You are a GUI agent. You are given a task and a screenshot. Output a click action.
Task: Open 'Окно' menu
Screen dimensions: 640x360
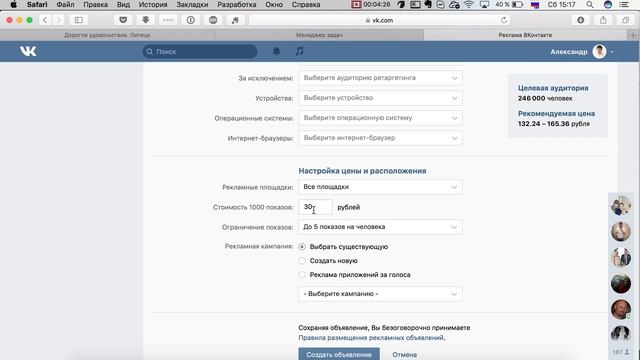[274, 4]
